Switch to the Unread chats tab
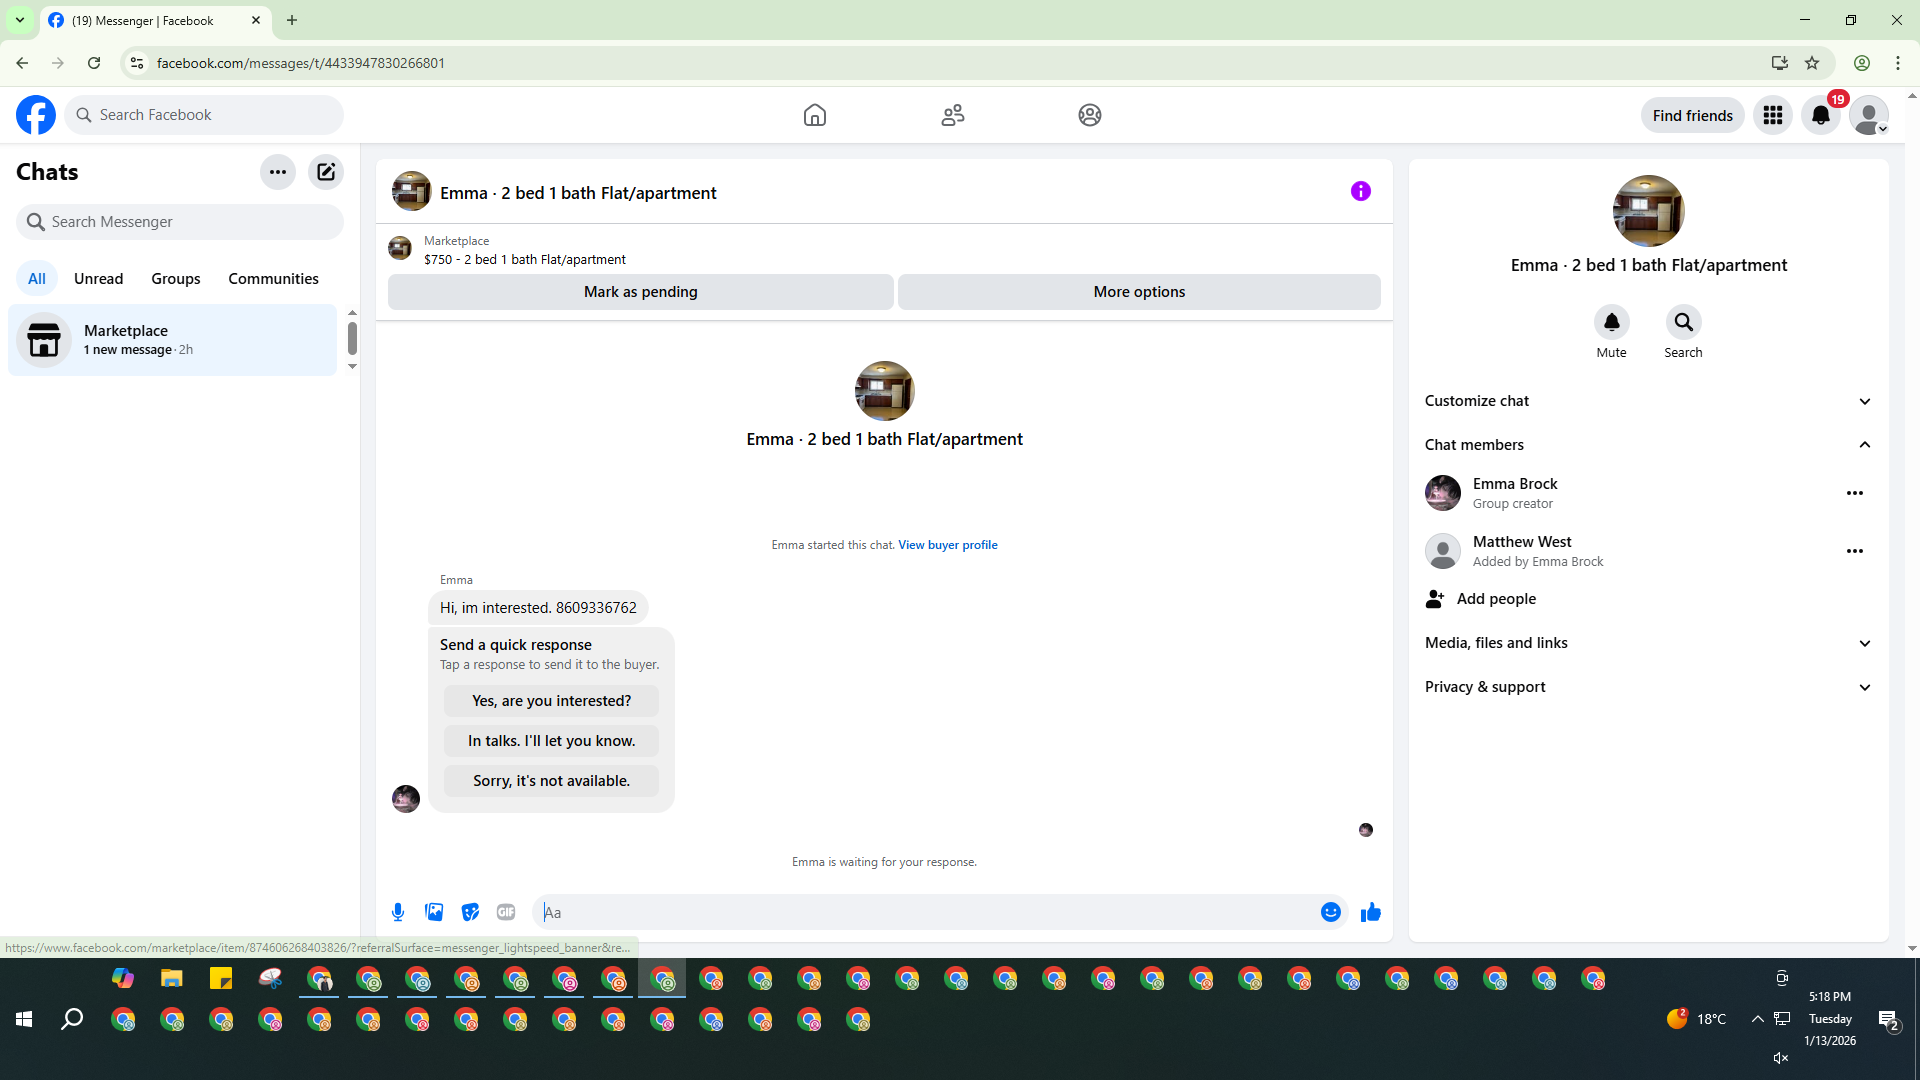 click(98, 279)
